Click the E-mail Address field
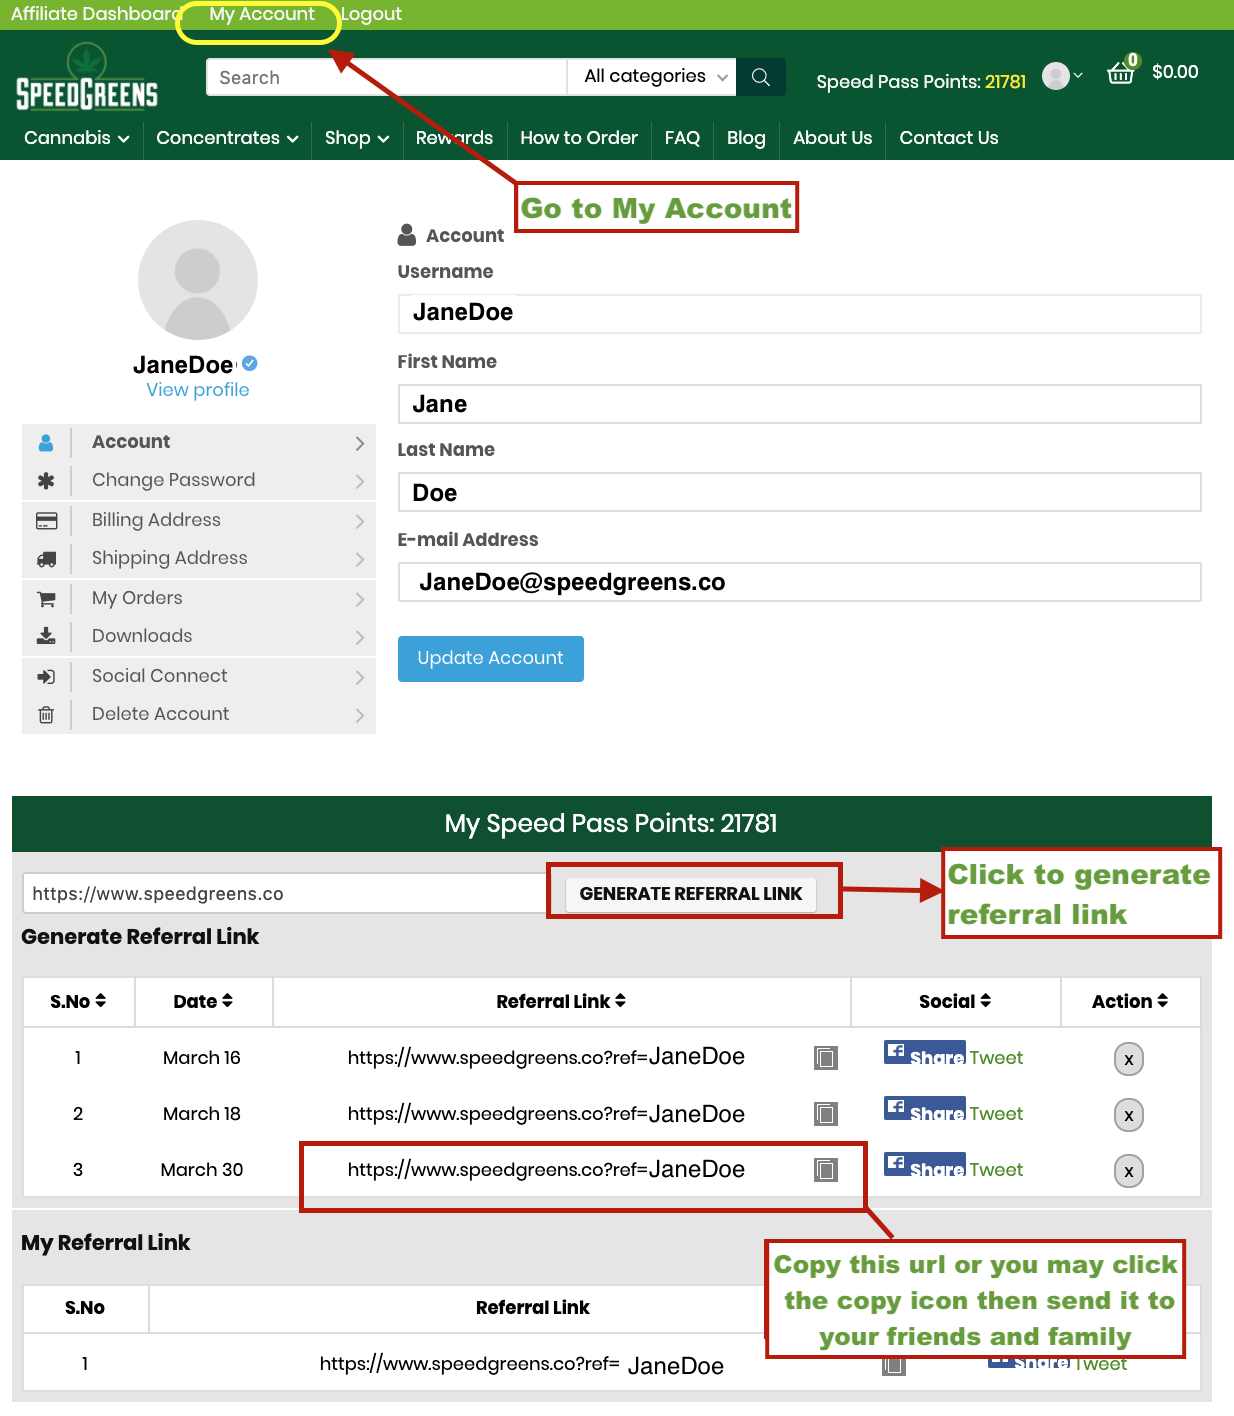The height and width of the screenshot is (1416, 1234). (800, 582)
